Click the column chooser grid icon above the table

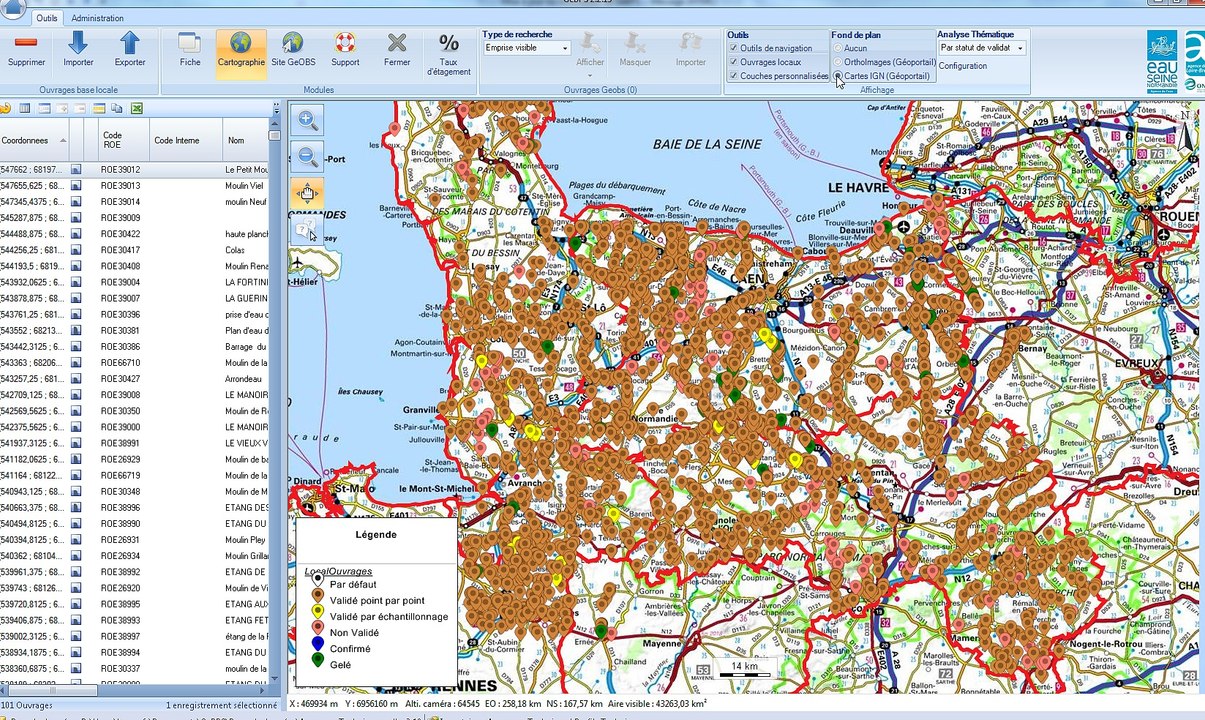pyautogui.click(x=26, y=108)
